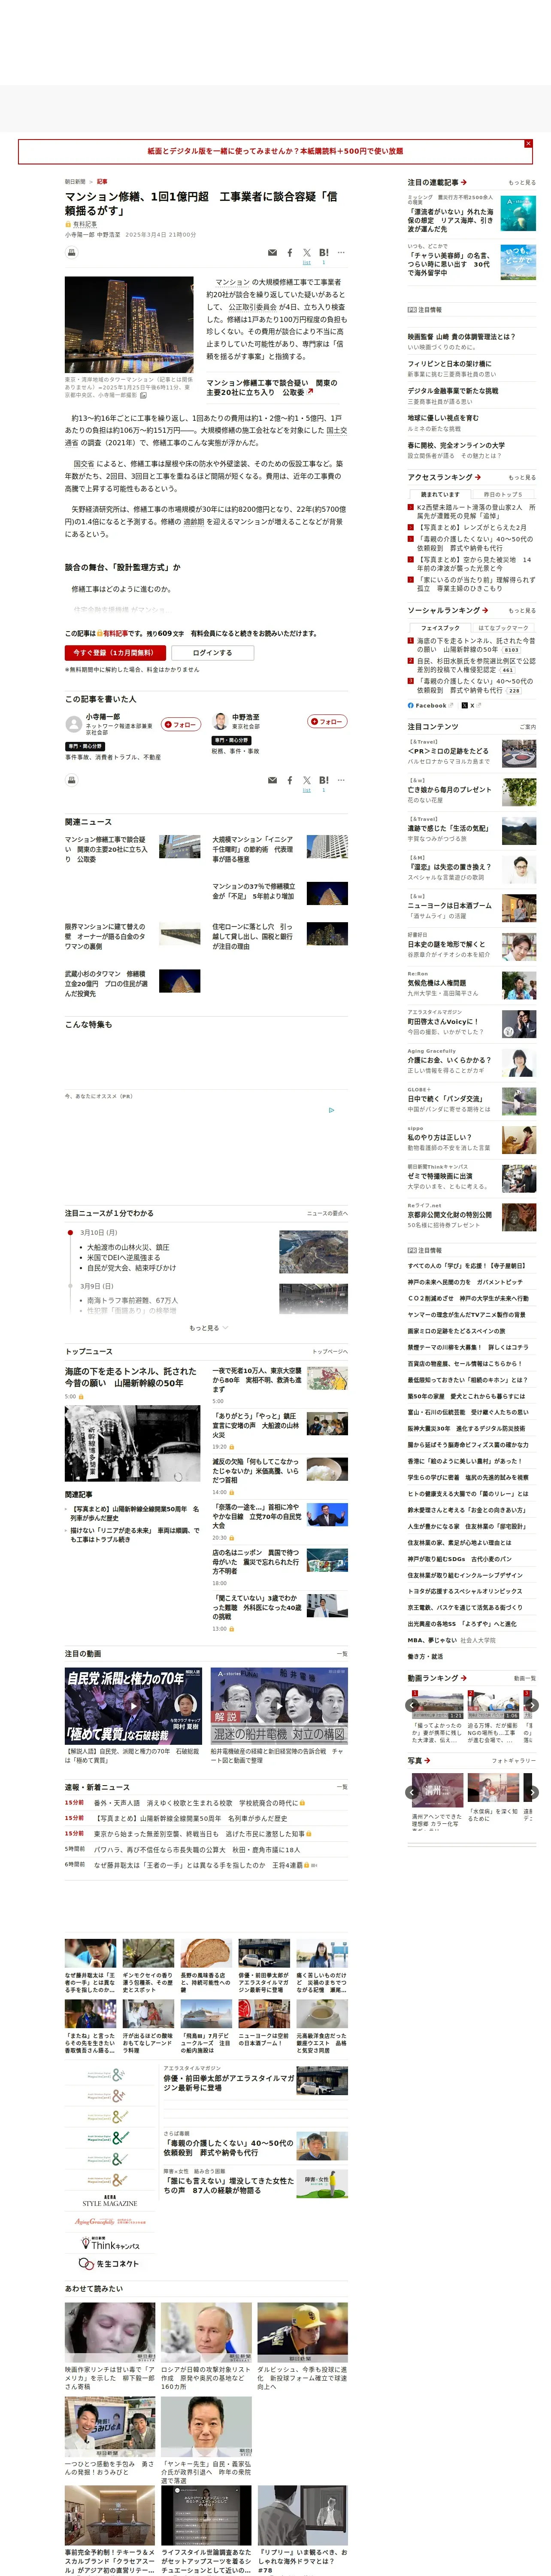This screenshot has width=551, height=2576.
Task: Share the article by mail from the bottom share row
Action: pyautogui.click(x=272, y=780)
